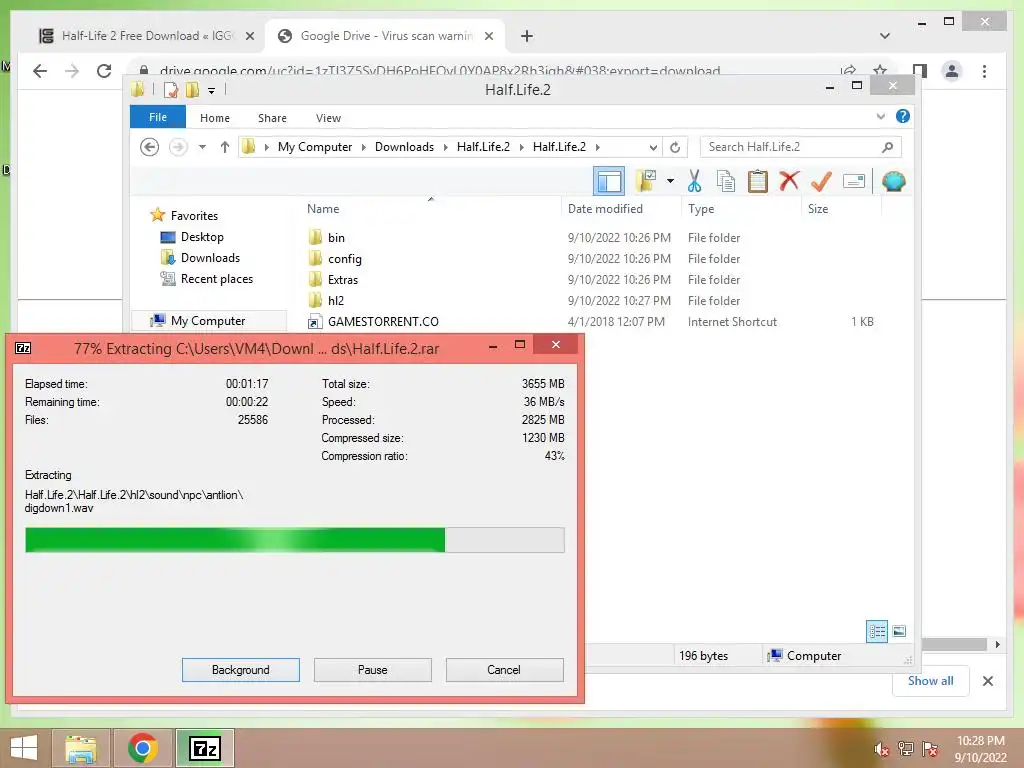Switch Explorer to large icons view
The height and width of the screenshot is (768, 1024).
(899, 631)
